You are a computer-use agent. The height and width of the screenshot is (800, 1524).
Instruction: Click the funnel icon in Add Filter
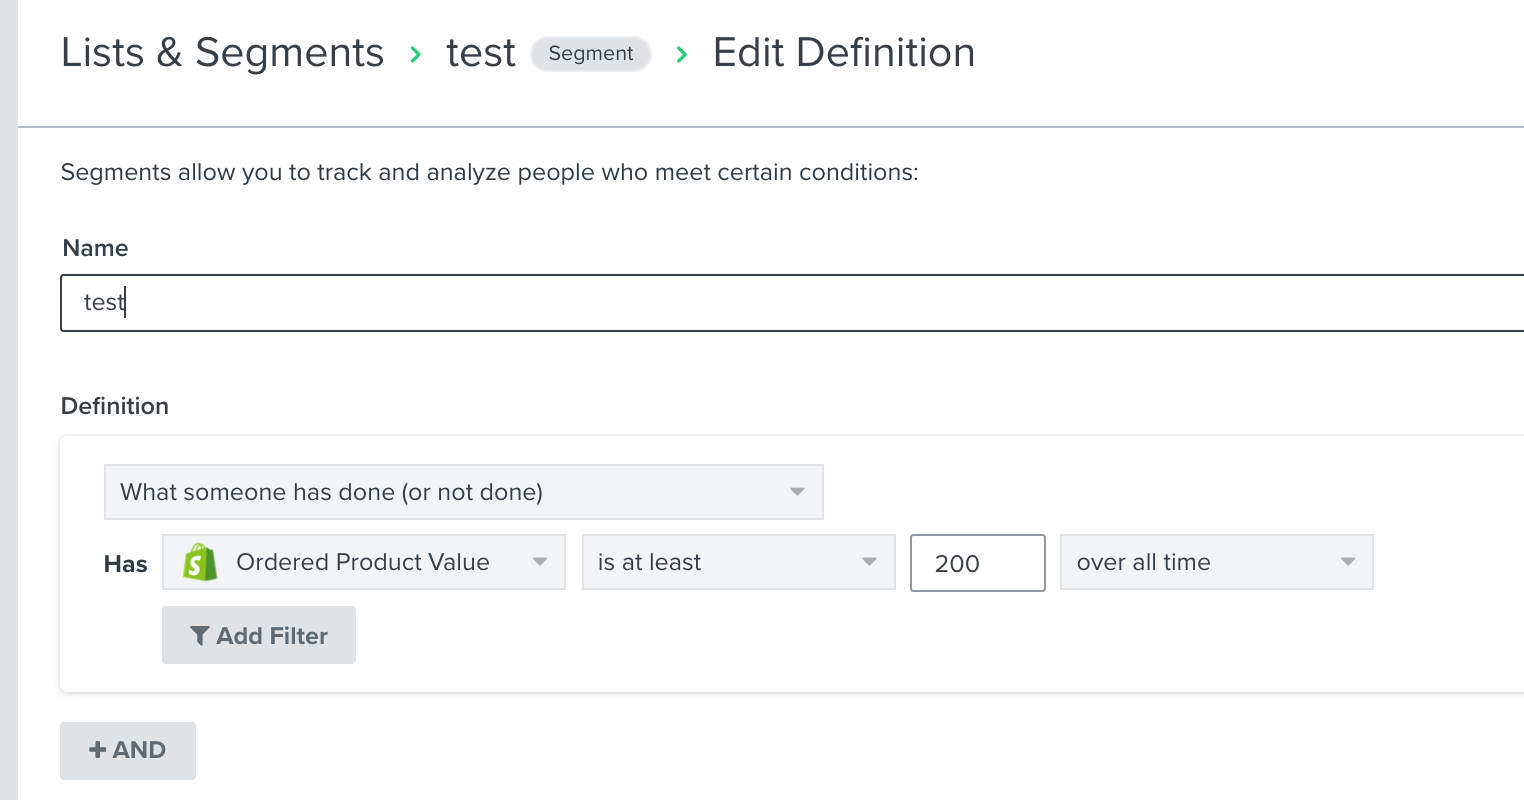pos(200,636)
